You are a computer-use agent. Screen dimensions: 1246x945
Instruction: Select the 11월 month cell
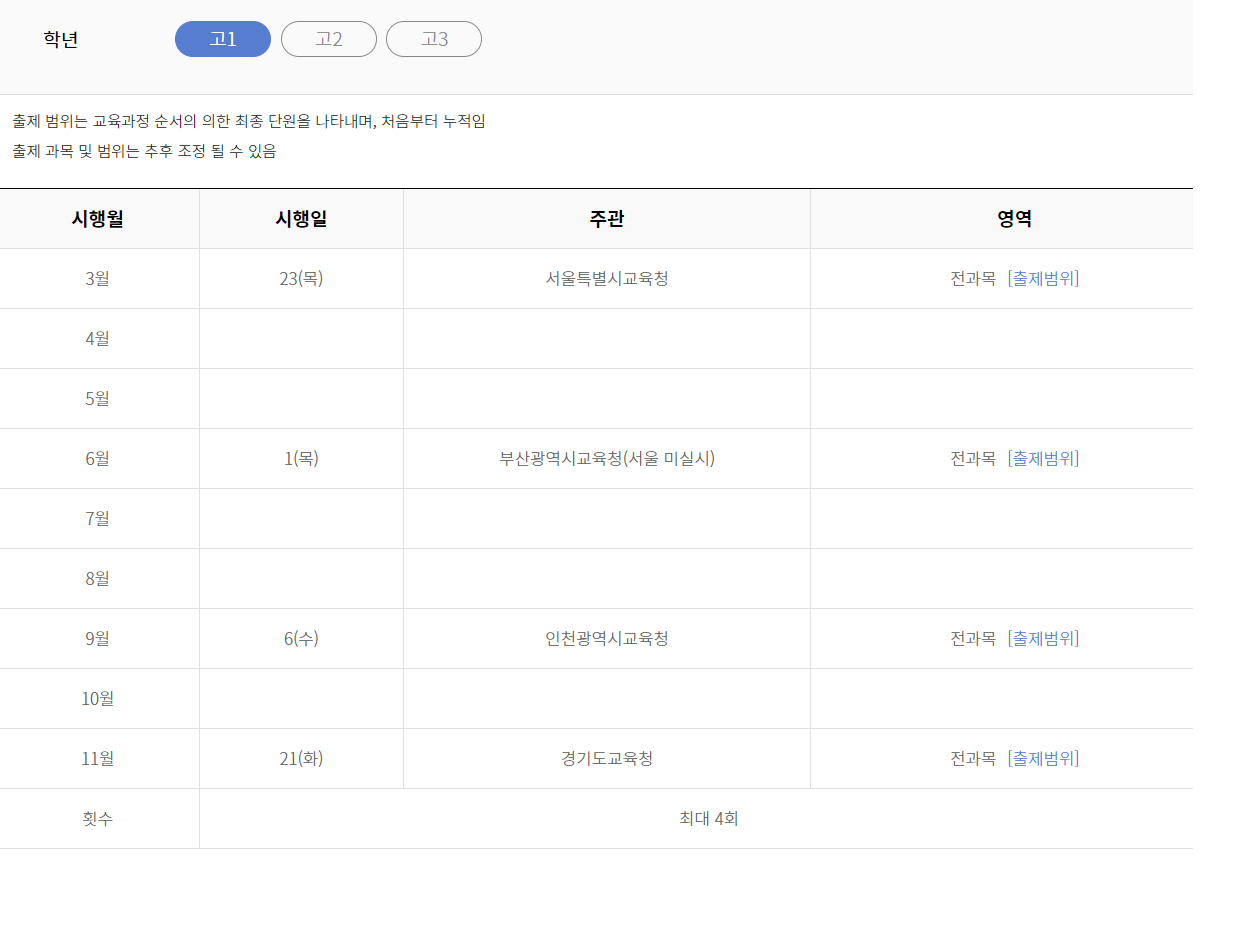click(99, 759)
